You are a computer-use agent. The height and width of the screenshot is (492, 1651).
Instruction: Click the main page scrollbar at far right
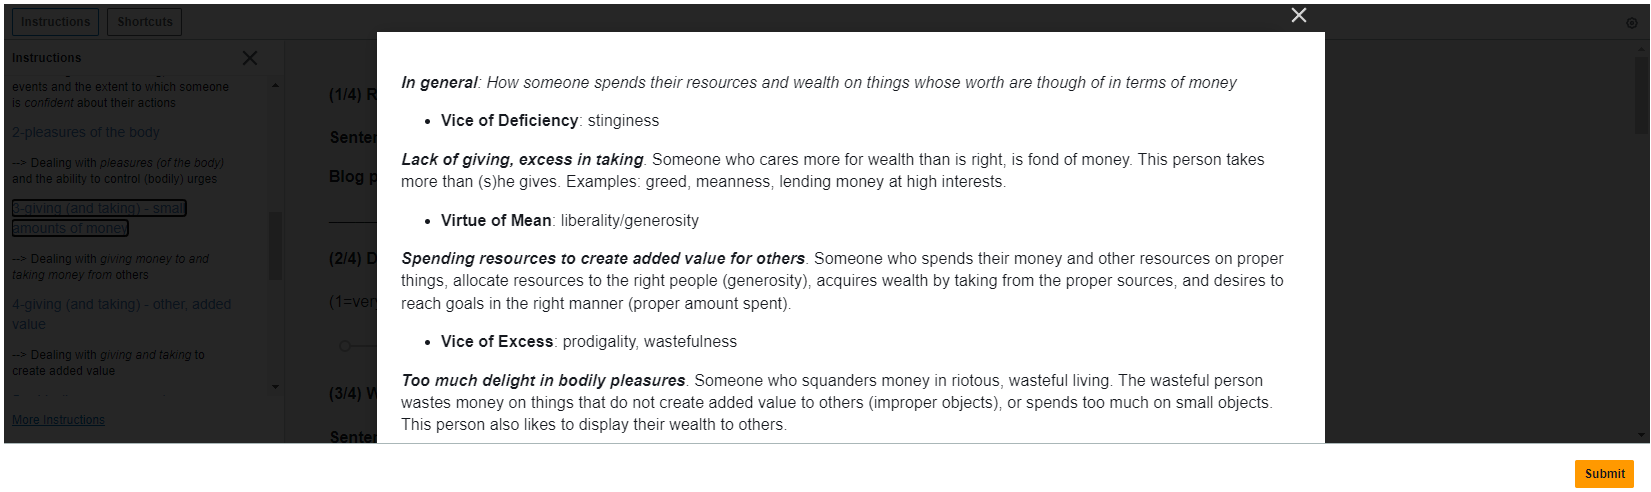[1642, 90]
